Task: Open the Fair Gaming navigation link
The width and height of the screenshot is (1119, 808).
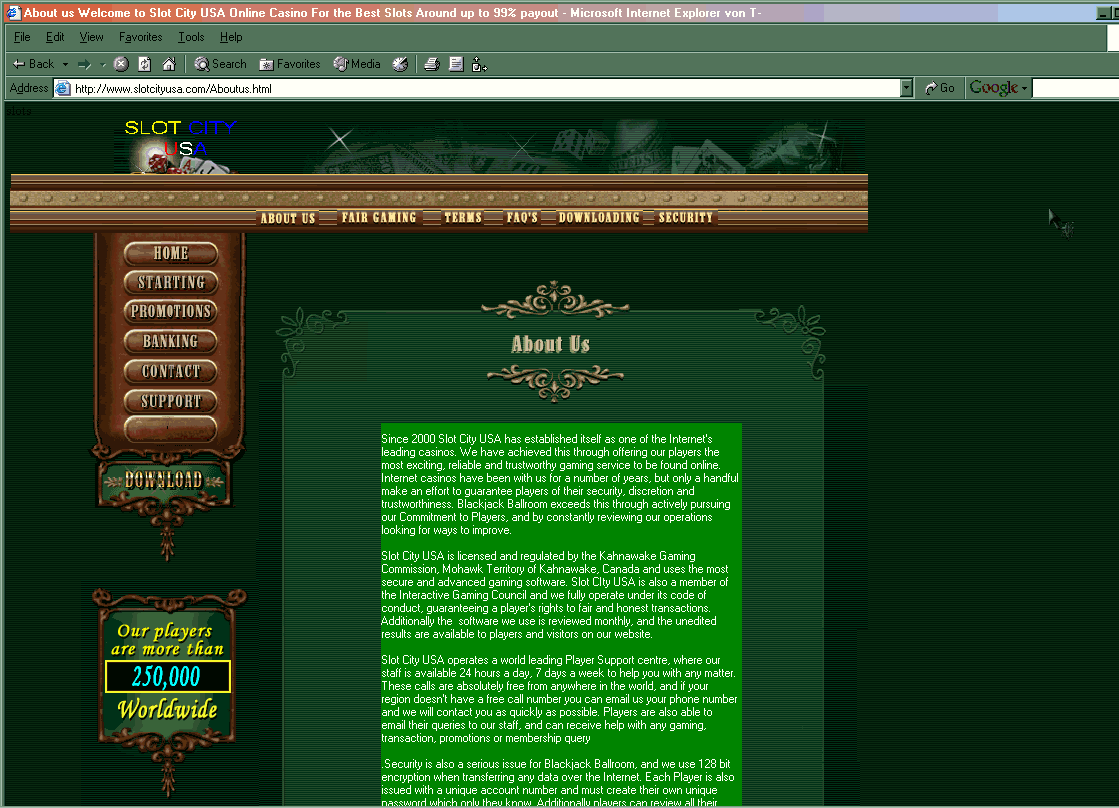Action: pyautogui.click(x=379, y=217)
